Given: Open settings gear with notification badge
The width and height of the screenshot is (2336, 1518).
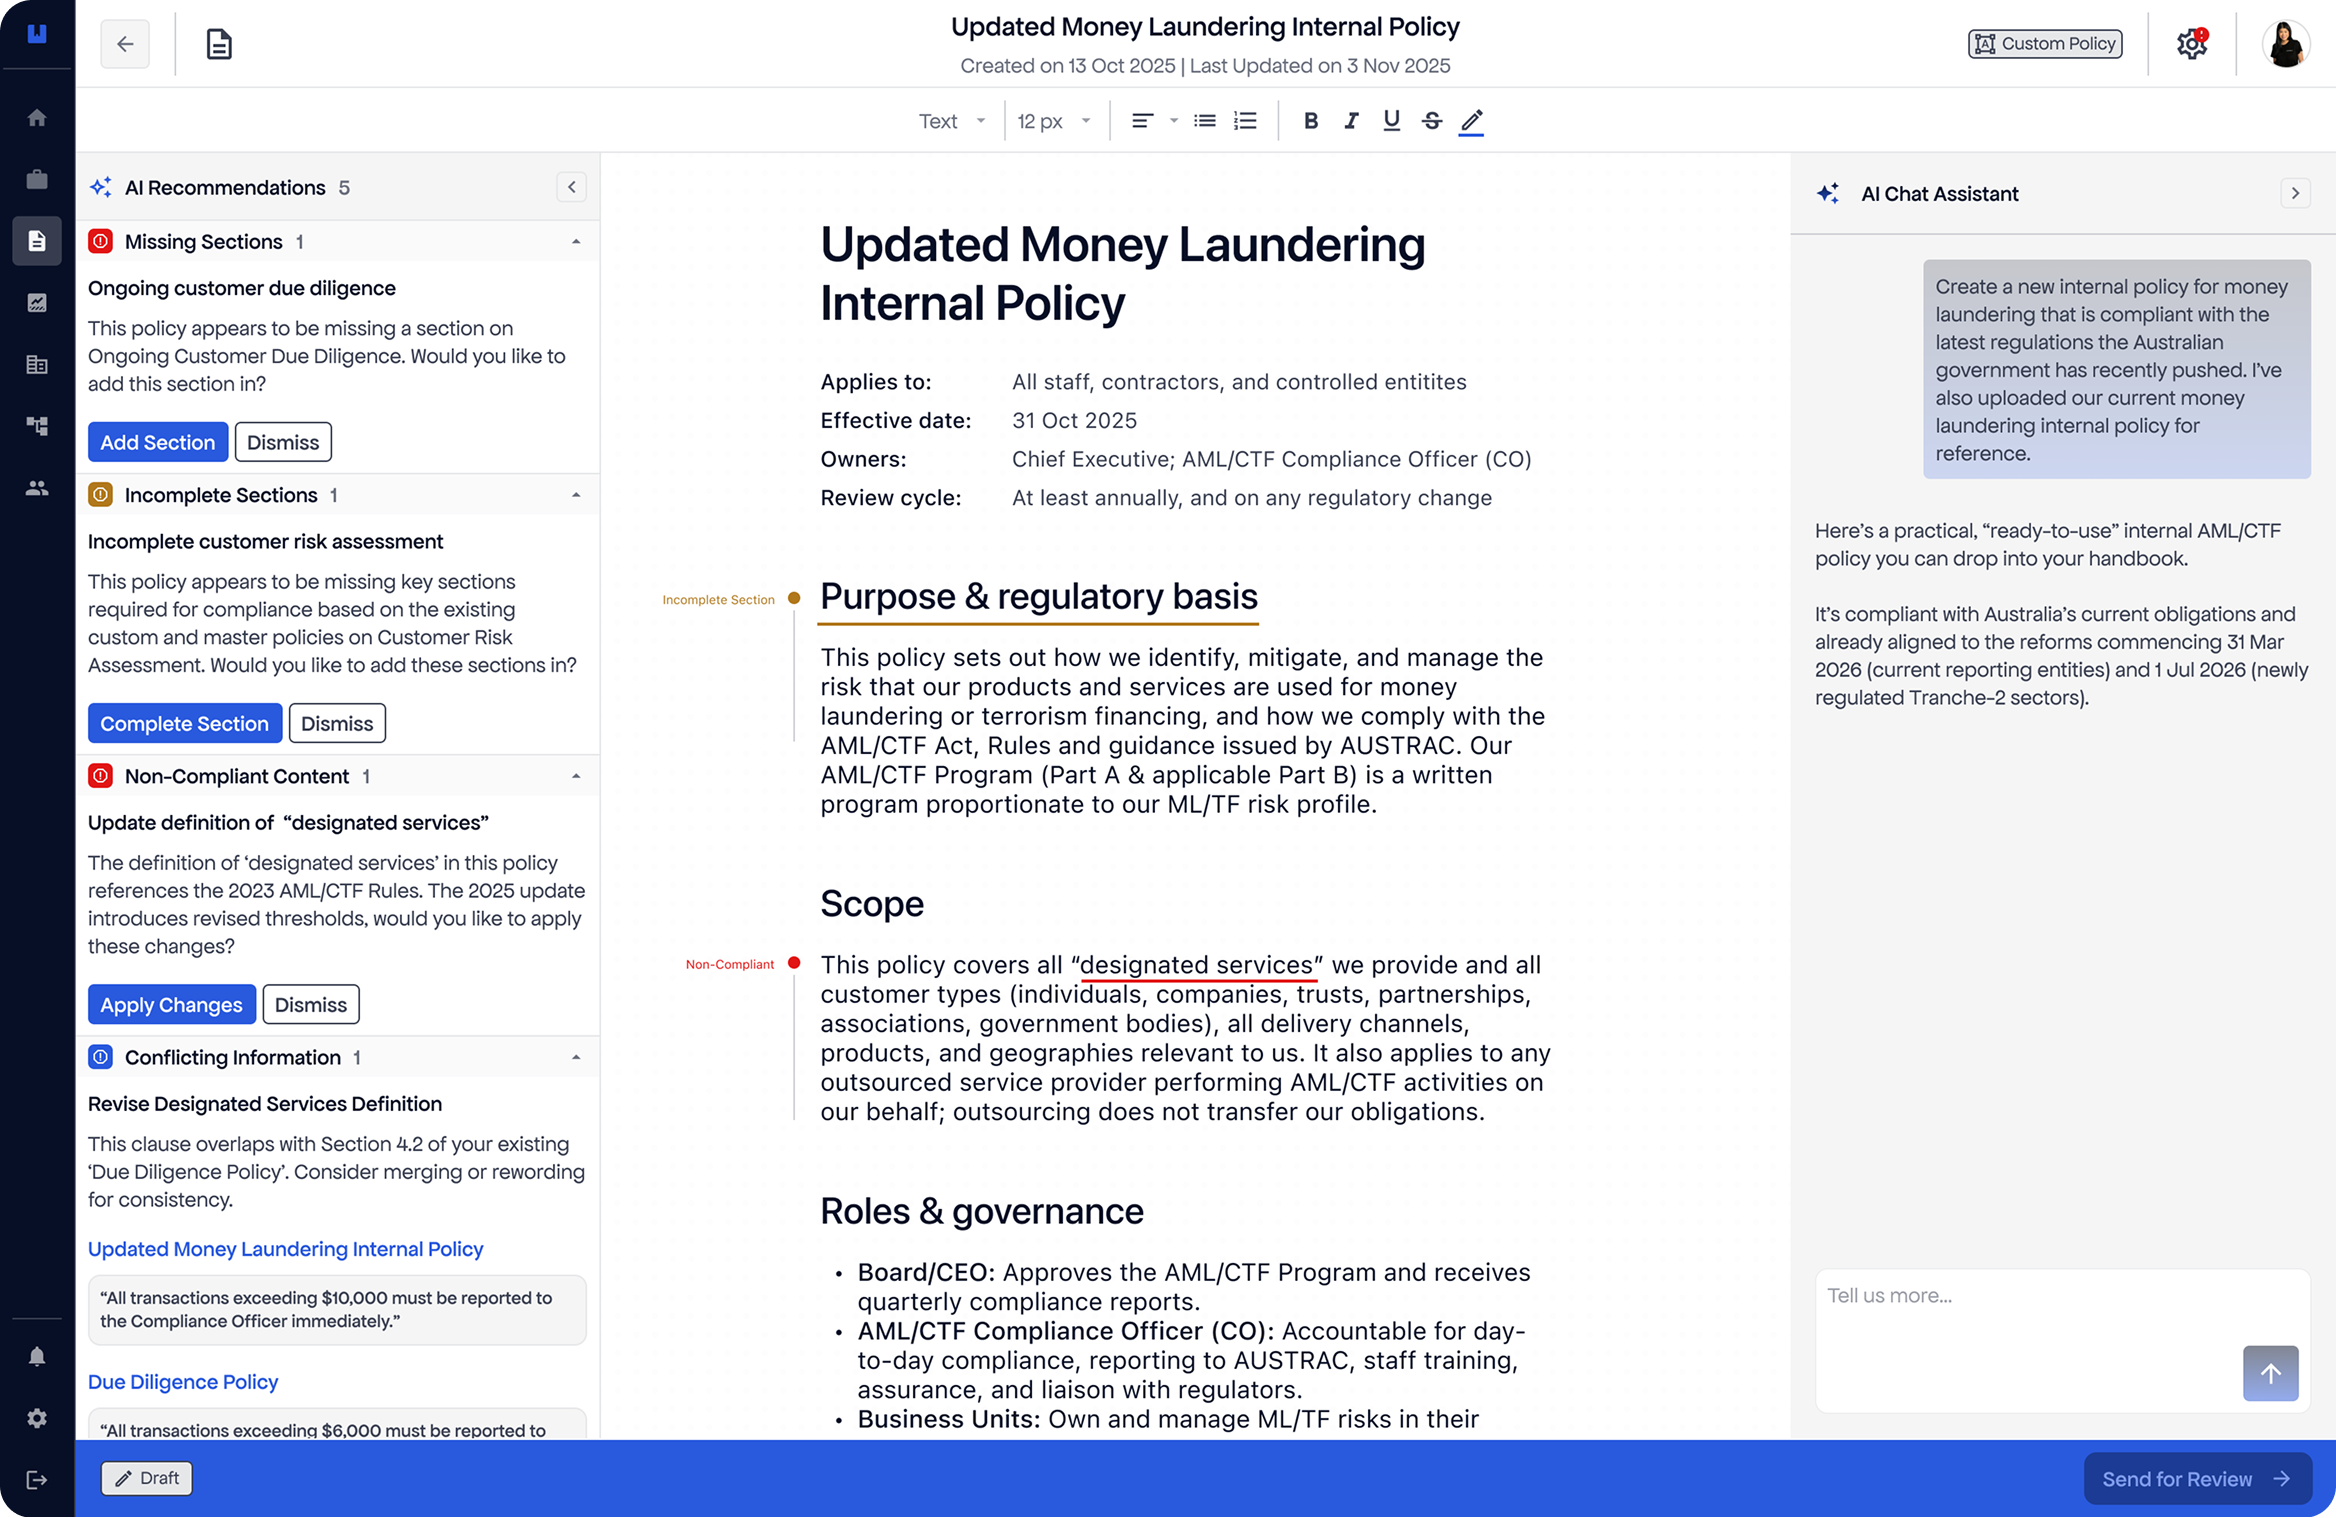Looking at the screenshot, I should tap(2191, 44).
